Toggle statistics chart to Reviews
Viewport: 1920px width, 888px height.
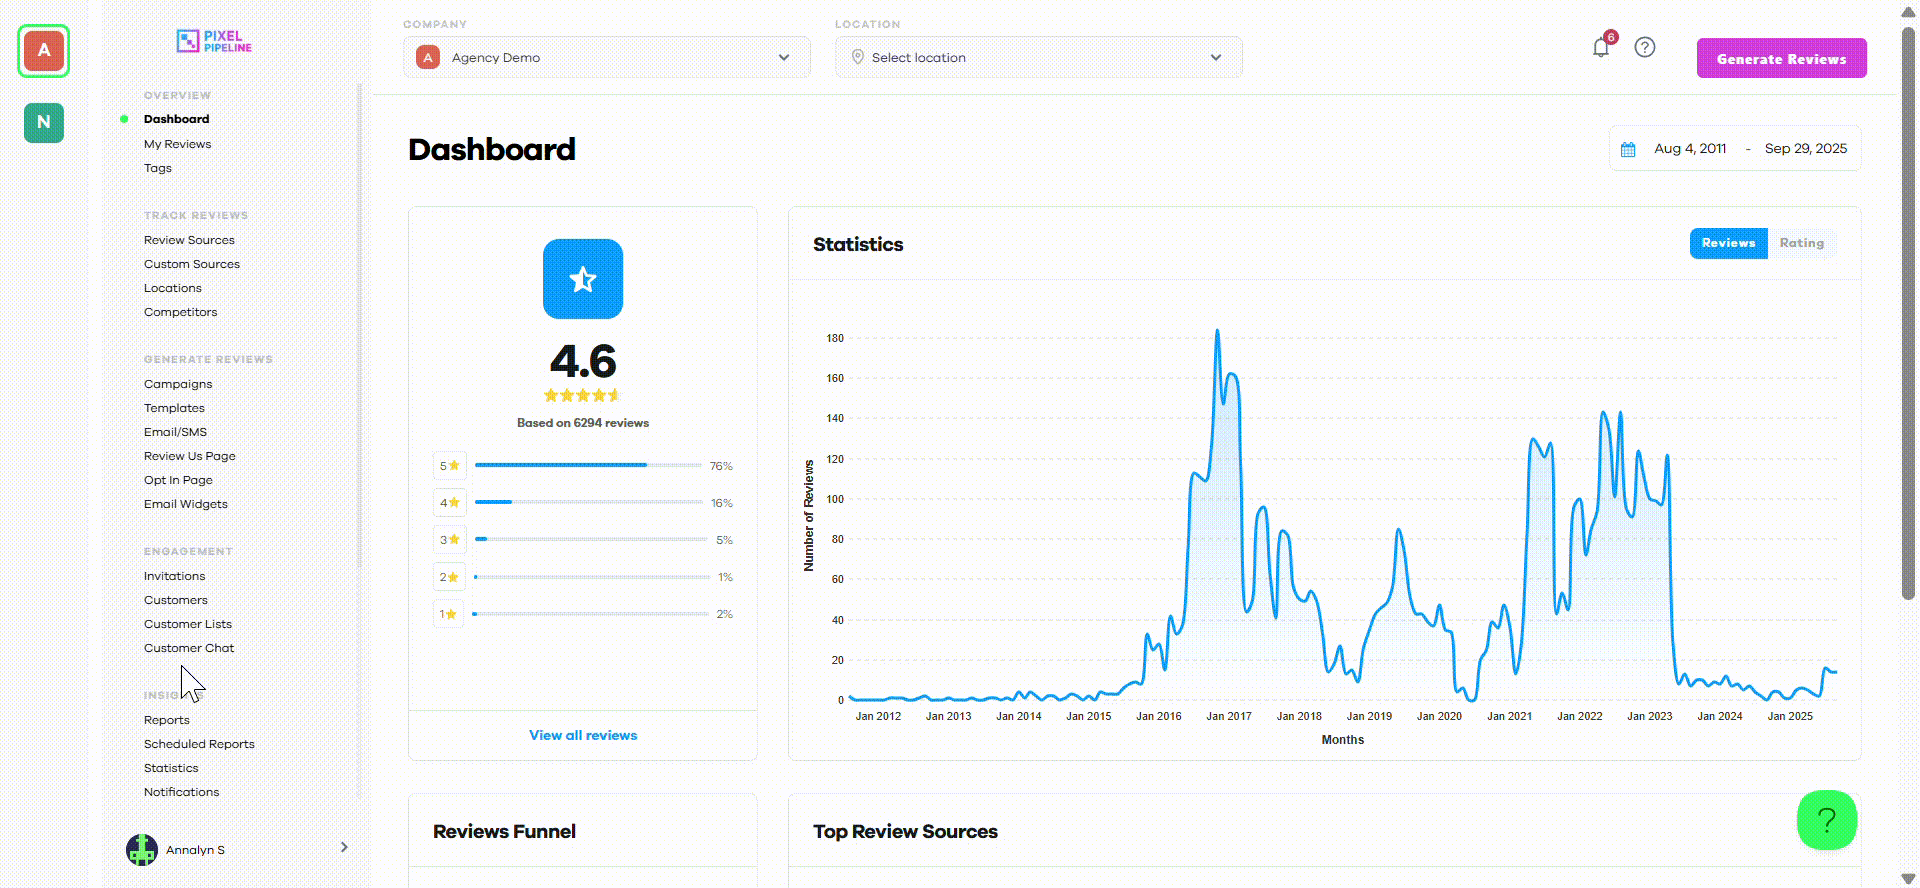(x=1728, y=243)
